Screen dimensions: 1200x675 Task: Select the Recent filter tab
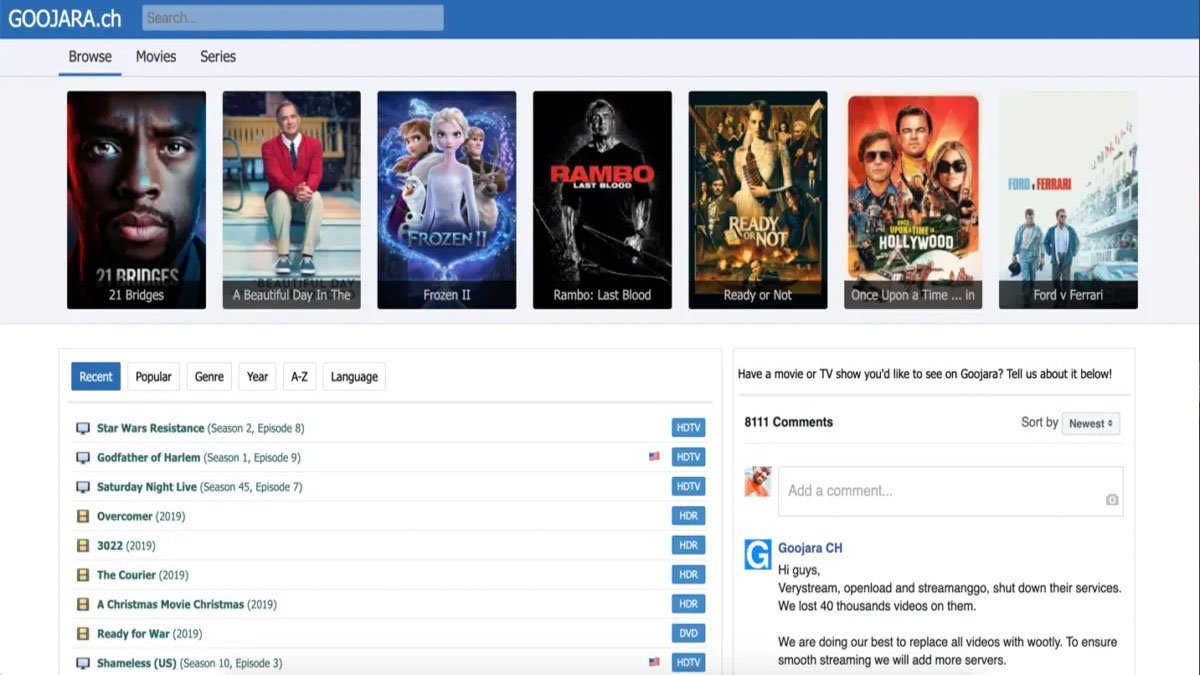[96, 377]
